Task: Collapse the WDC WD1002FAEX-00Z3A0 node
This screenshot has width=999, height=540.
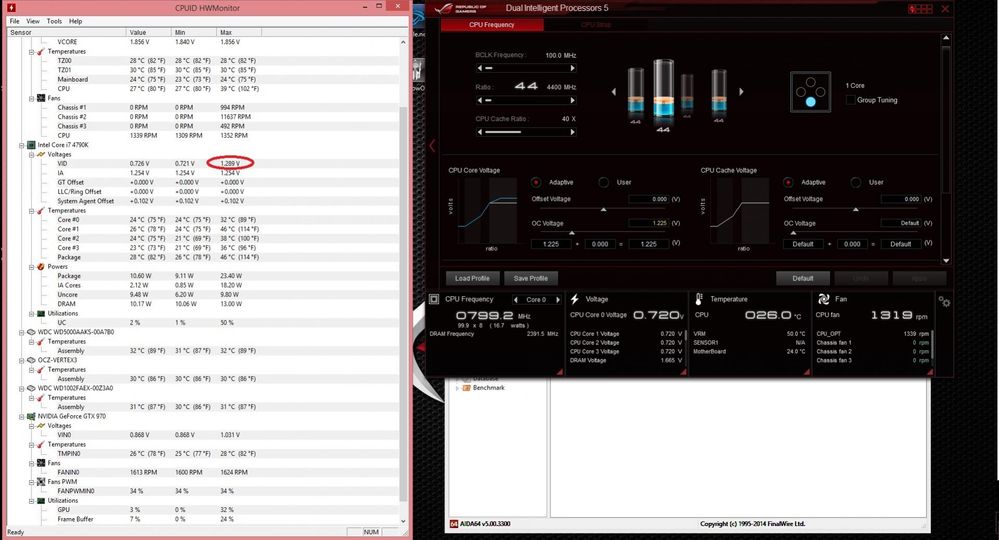Action: click(x=22, y=388)
